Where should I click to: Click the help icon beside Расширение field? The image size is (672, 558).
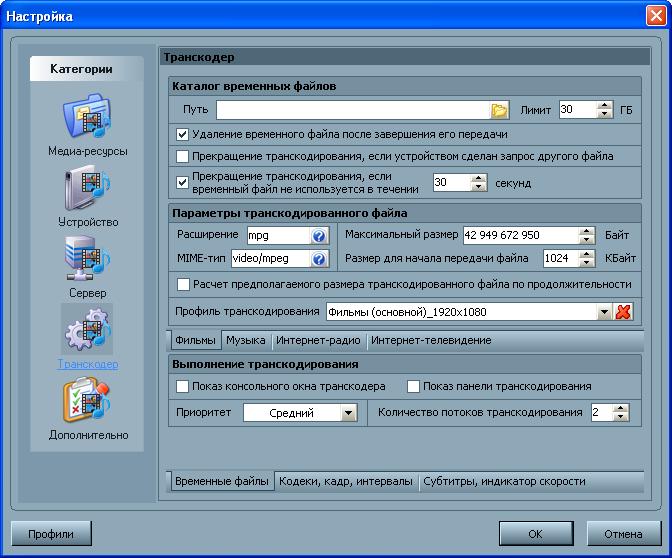click(x=319, y=236)
